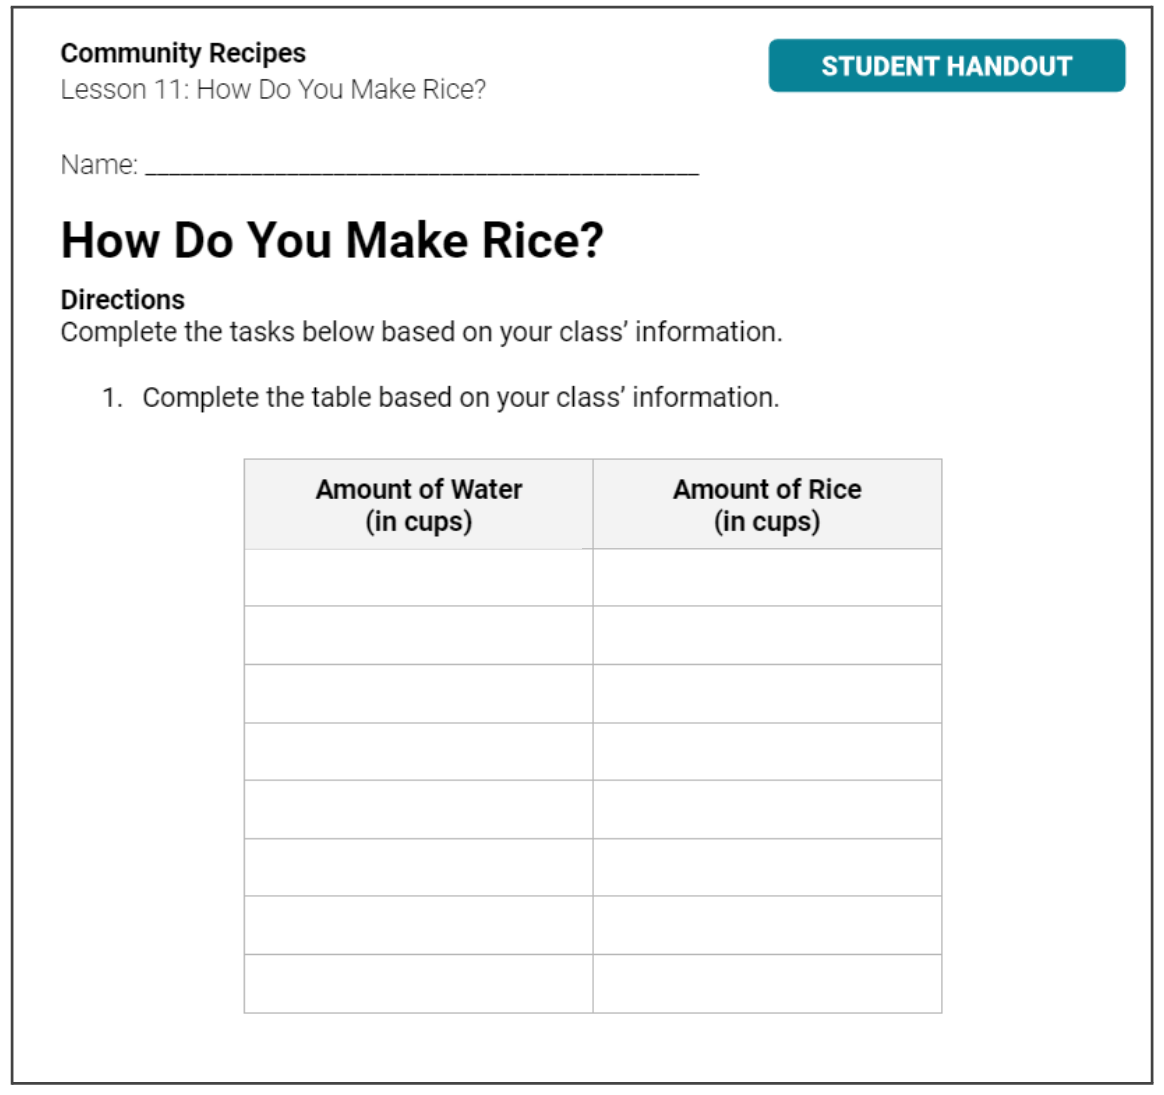Click the first row rice cell

[x=768, y=578]
